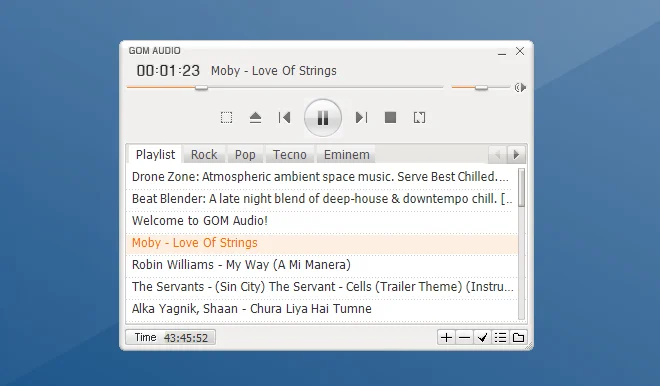Click the total Time 43:45:52 display

[171, 337]
